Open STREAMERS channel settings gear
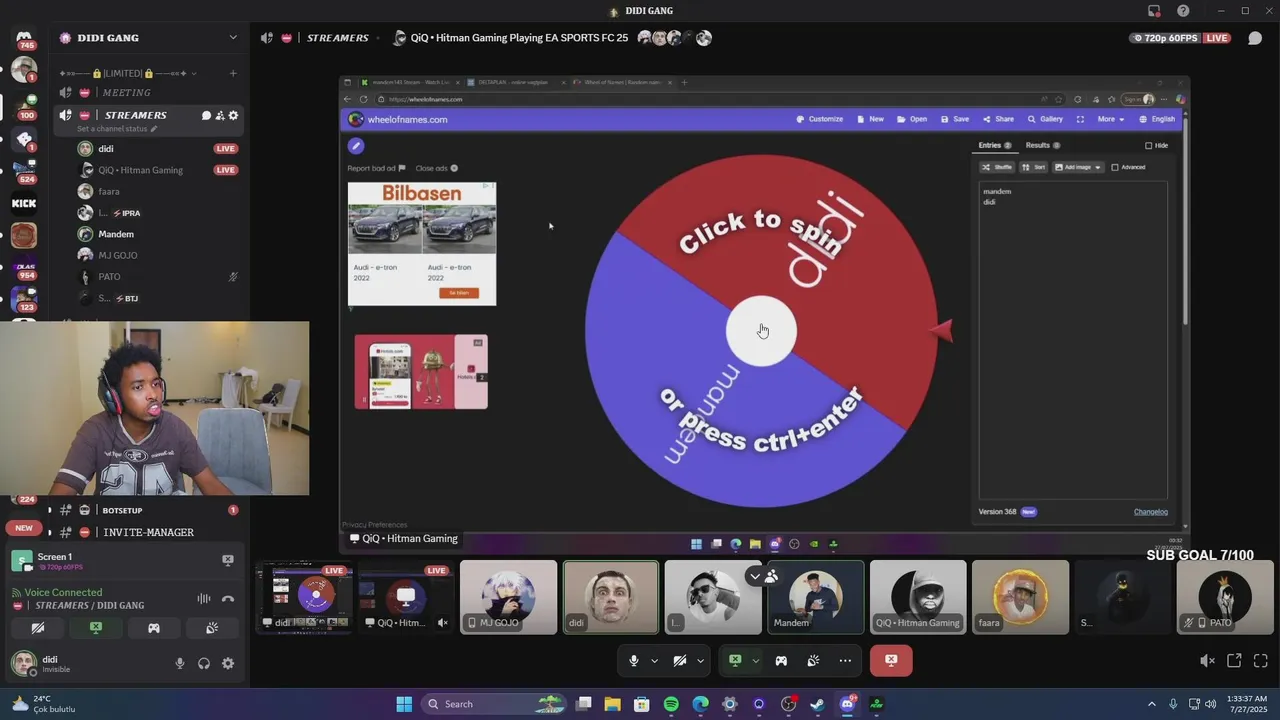 click(x=234, y=115)
